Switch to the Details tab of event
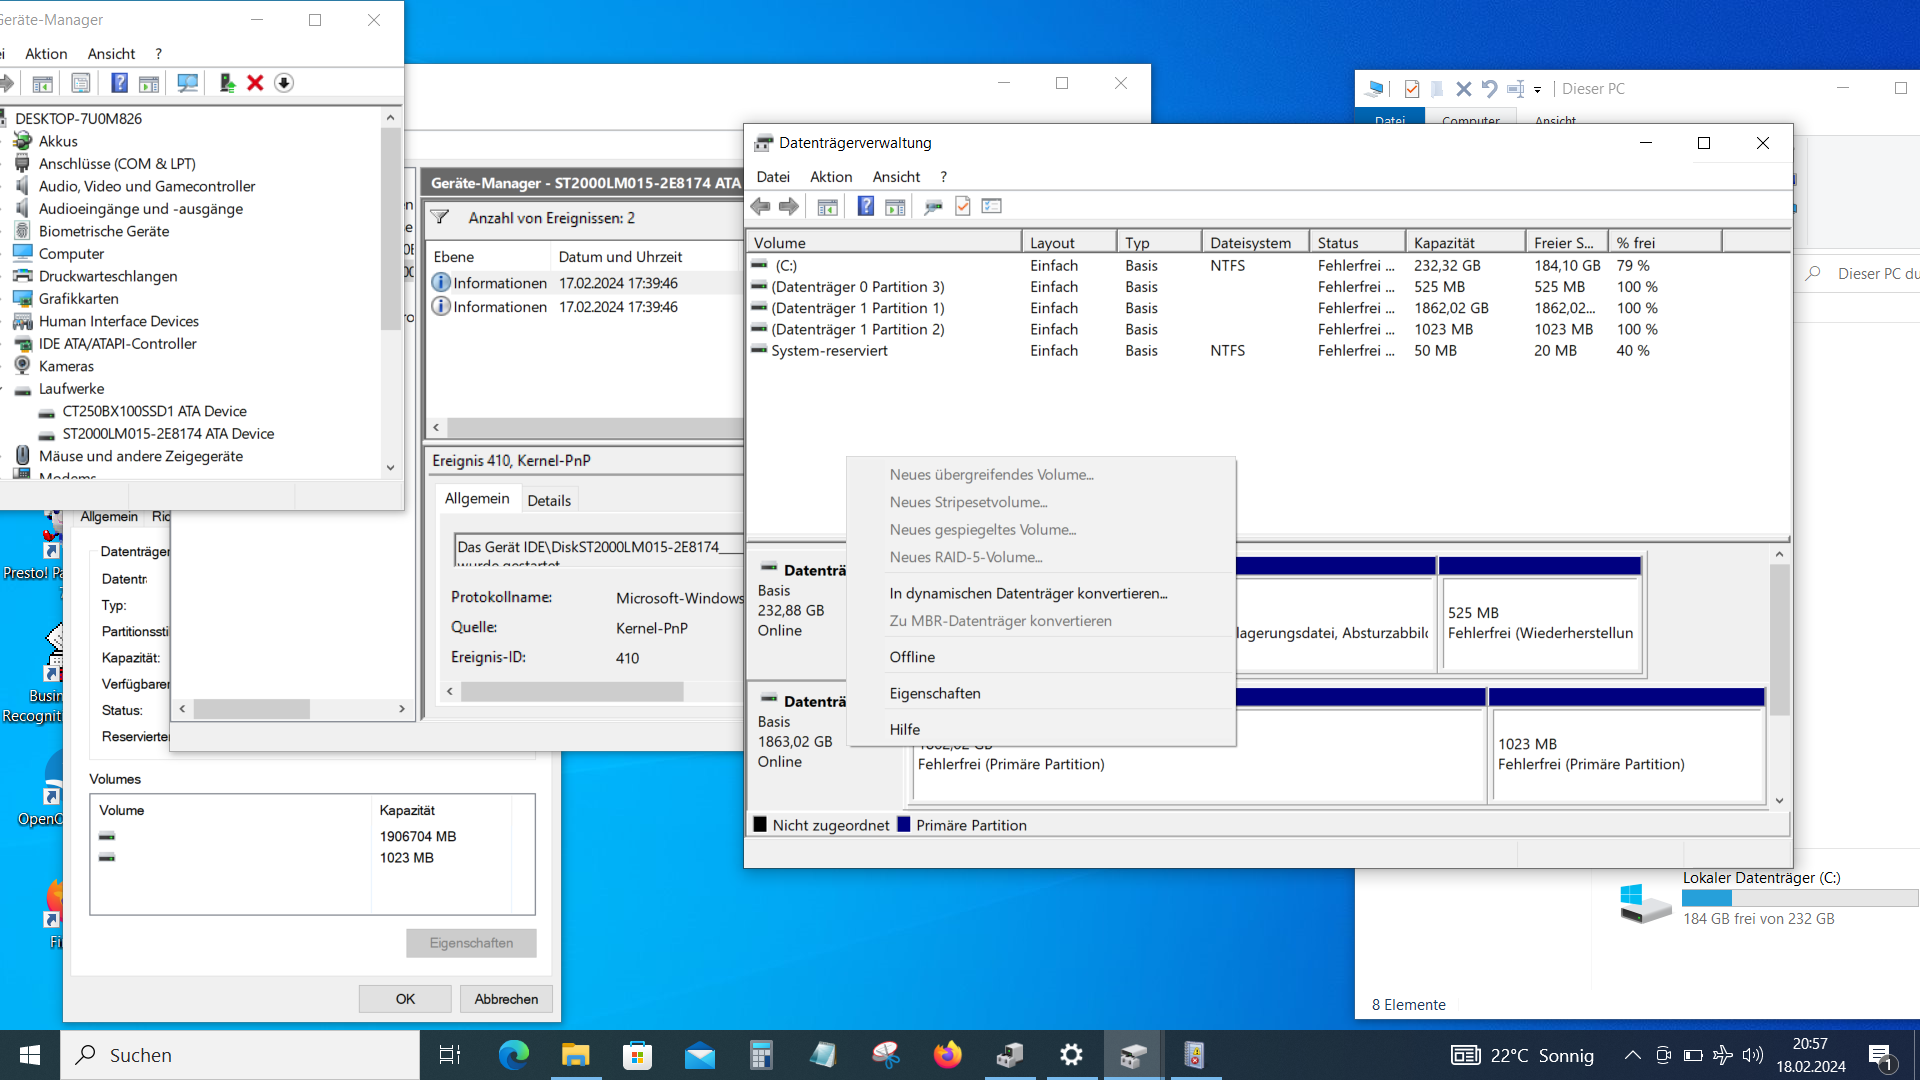Screen dimensions: 1920x1080 point(549,500)
